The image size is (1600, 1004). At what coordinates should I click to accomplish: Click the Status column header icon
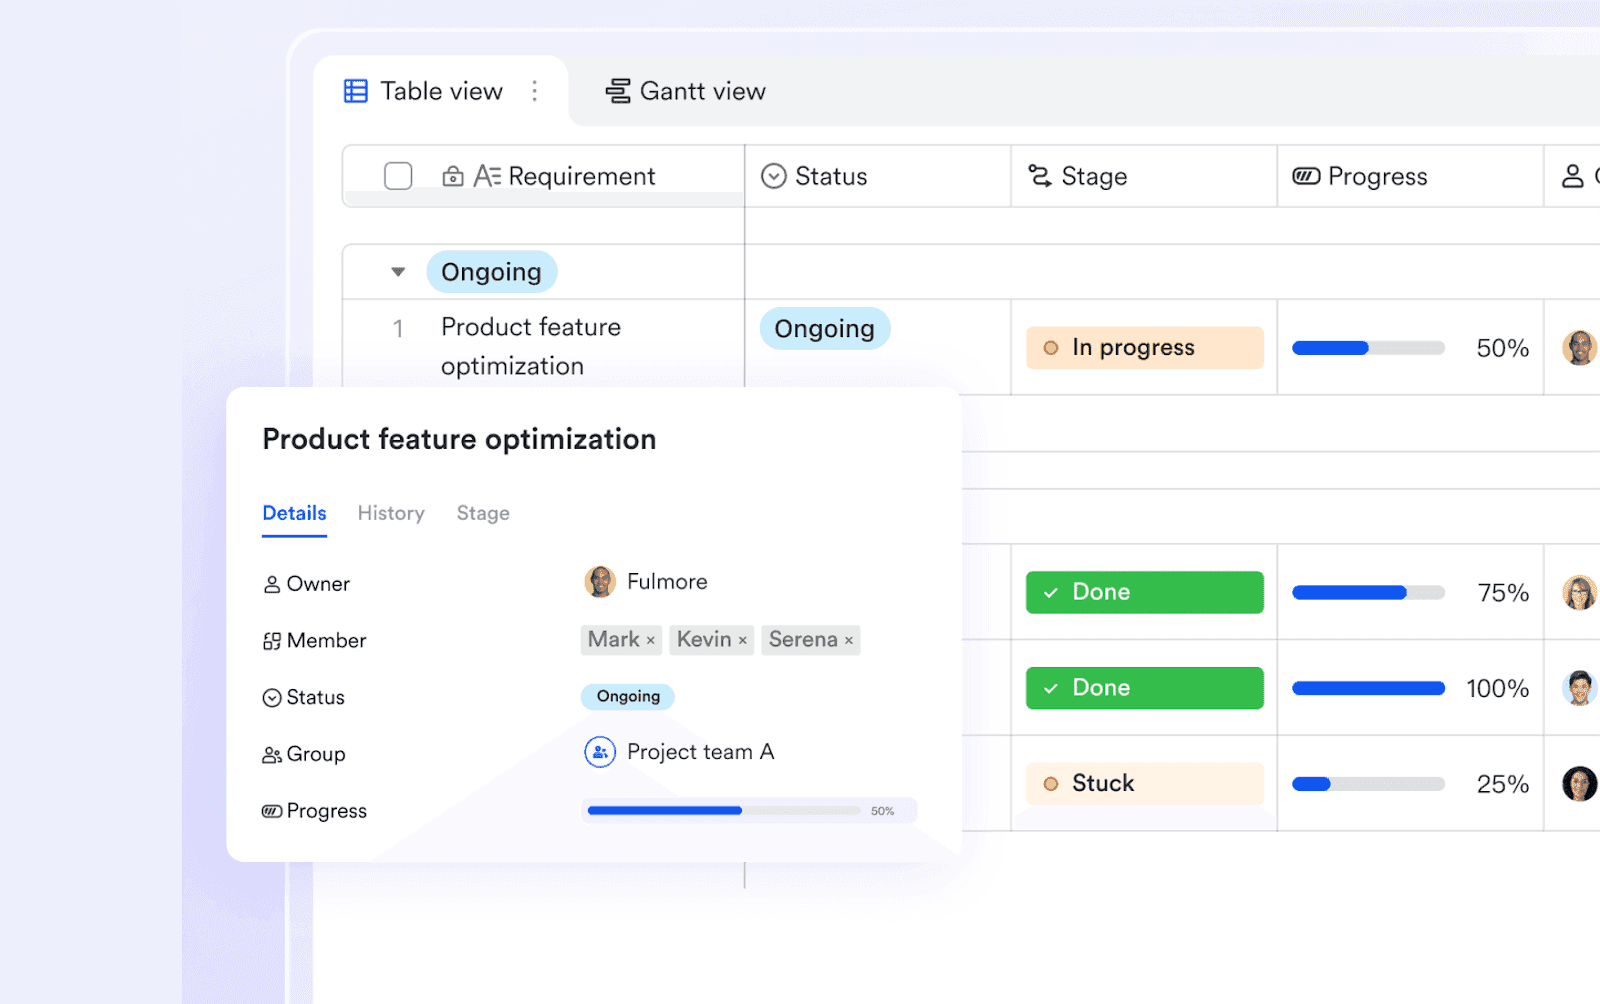click(x=774, y=176)
